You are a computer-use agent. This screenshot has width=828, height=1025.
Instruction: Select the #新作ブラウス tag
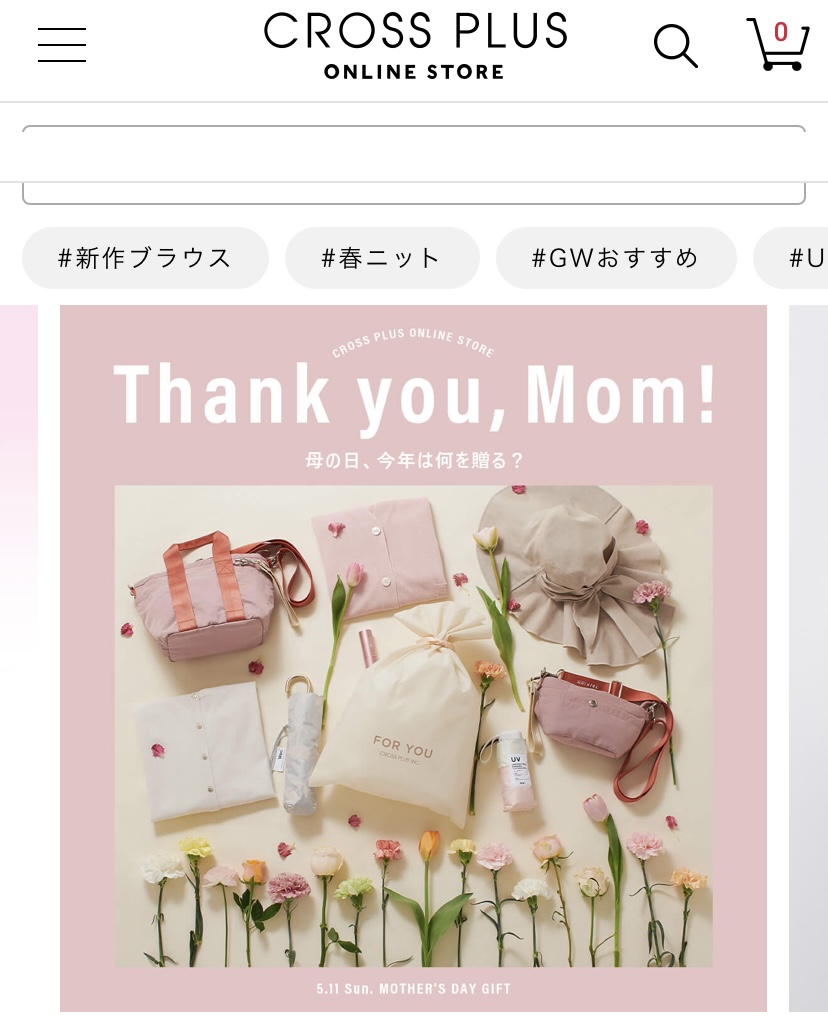pos(145,258)
